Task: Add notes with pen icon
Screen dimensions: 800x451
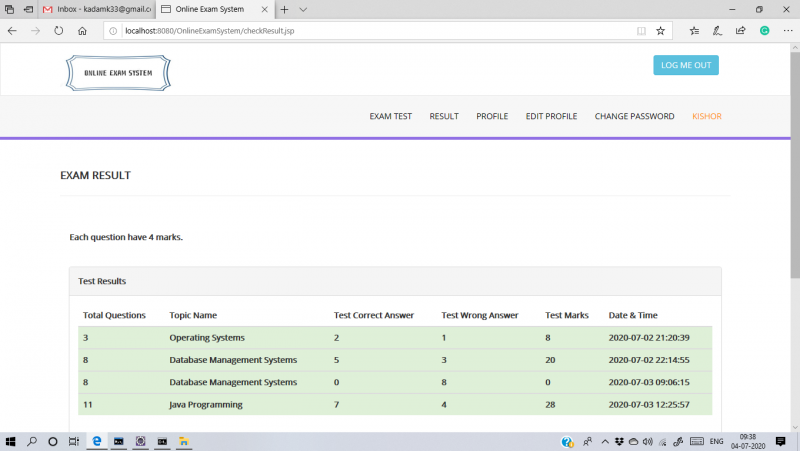Action: coord(717,31)
